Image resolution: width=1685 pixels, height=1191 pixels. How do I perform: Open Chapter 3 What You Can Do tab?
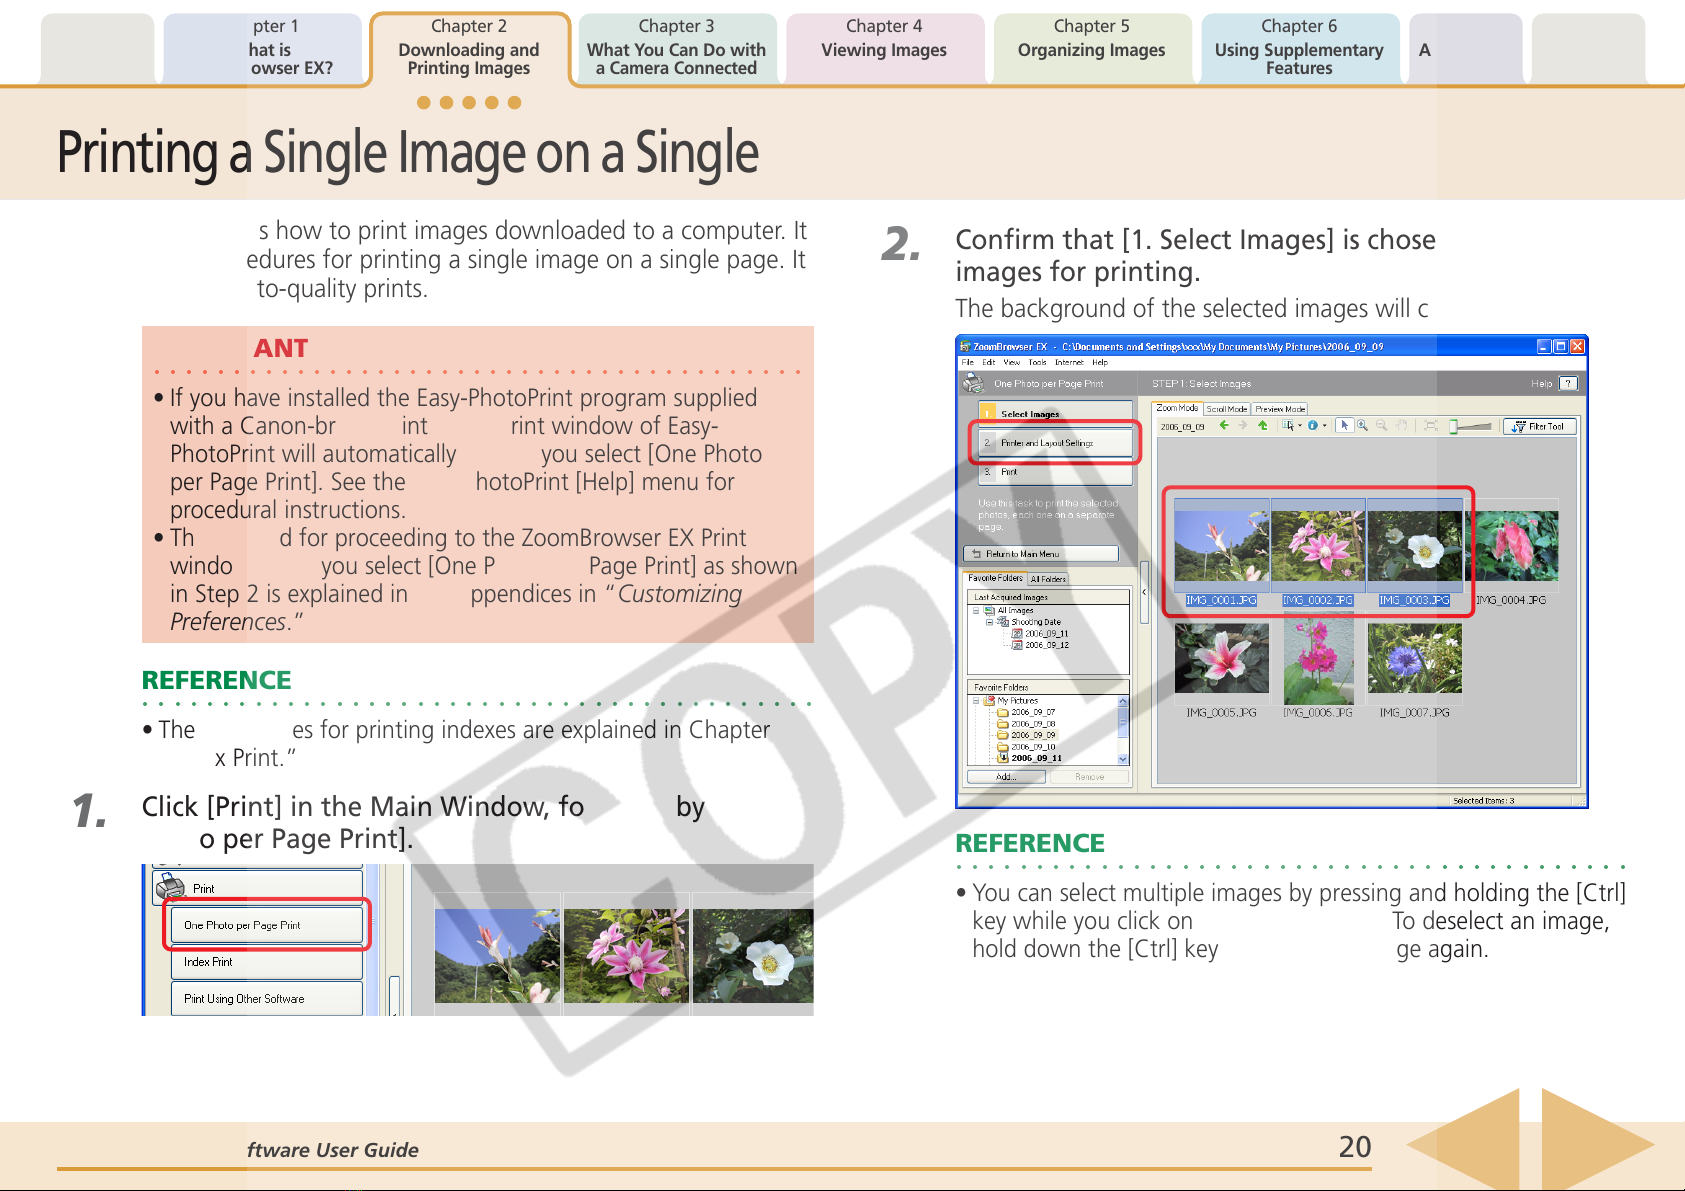(676, 49)
